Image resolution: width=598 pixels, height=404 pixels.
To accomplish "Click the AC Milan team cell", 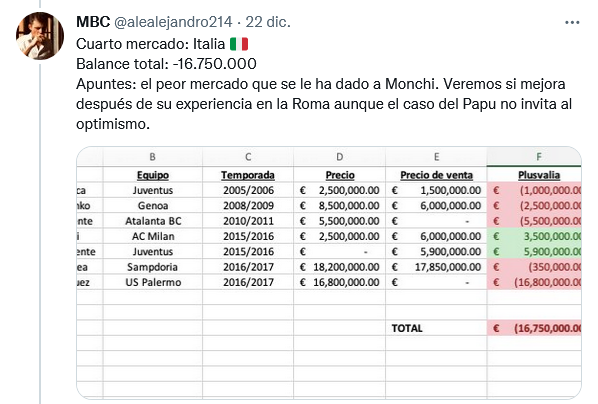I will tap(153, 236).
